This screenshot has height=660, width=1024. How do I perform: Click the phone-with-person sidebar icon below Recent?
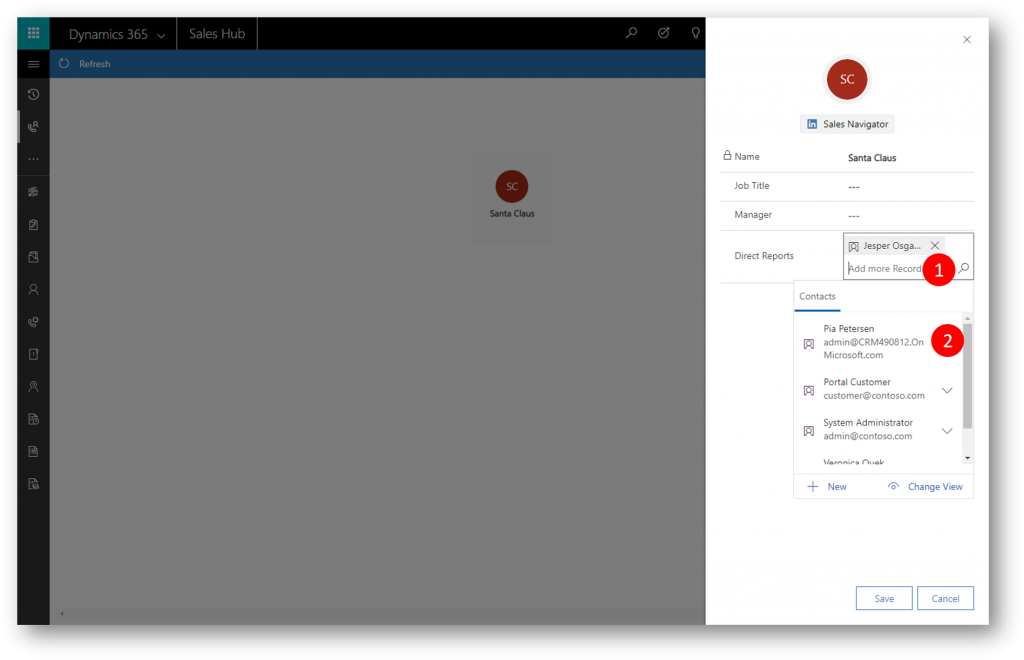(x=33, y=127)
